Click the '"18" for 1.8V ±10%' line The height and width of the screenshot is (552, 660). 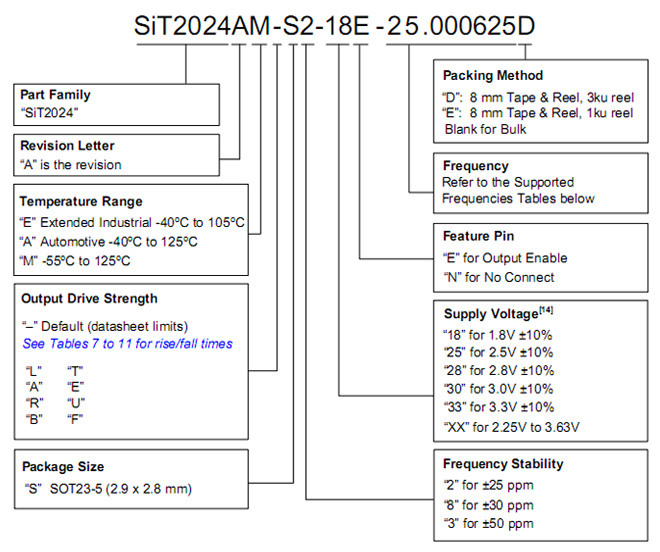click(498, 335)
